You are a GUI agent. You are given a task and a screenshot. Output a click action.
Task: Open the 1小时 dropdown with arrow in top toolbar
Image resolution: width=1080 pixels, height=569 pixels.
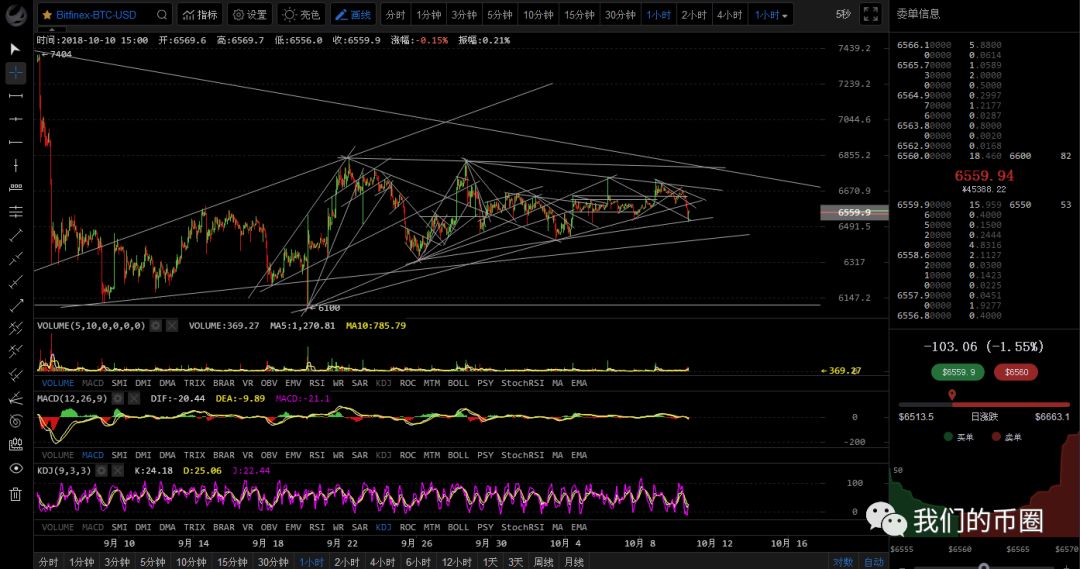click(x=771, y=14)
